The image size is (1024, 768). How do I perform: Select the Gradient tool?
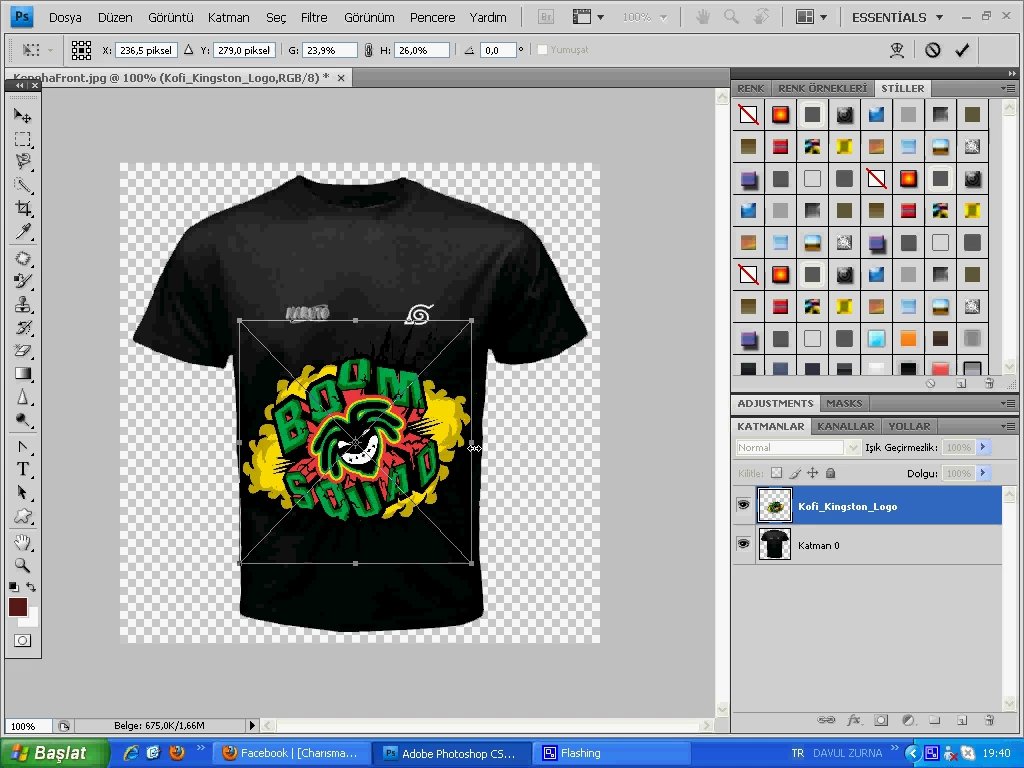click(23, 374)
